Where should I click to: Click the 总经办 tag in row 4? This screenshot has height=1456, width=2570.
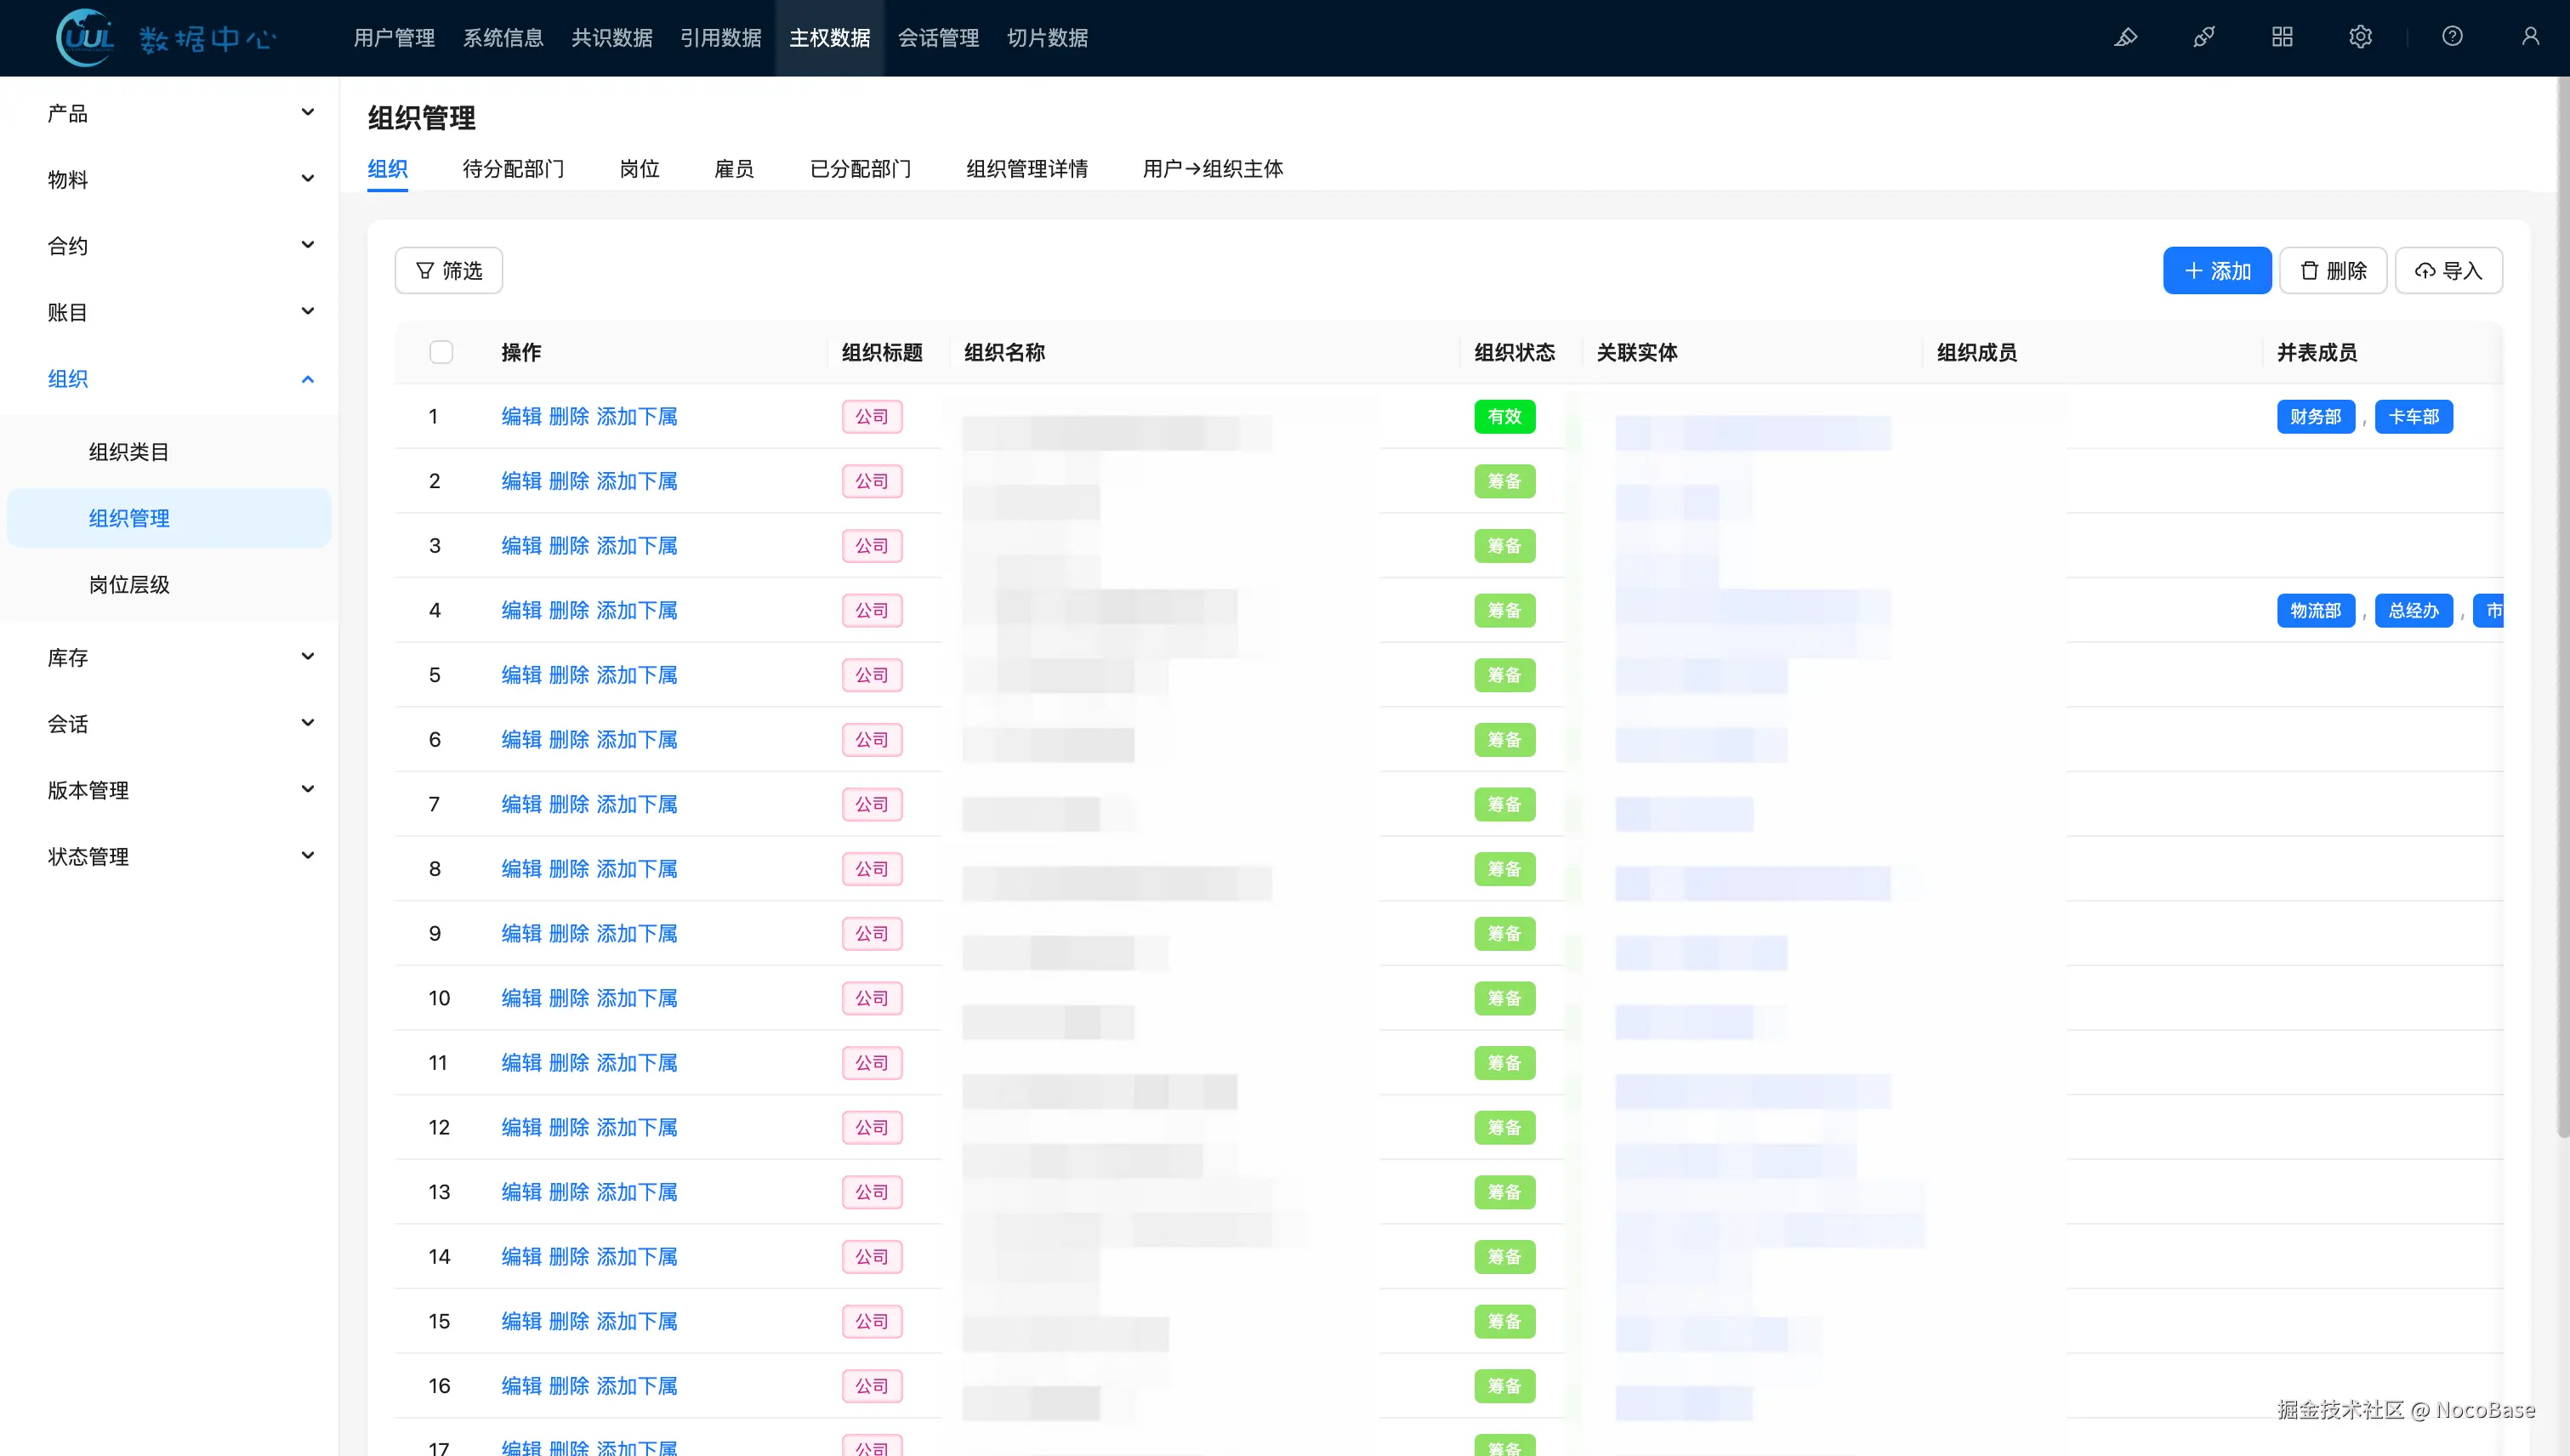2414,611
